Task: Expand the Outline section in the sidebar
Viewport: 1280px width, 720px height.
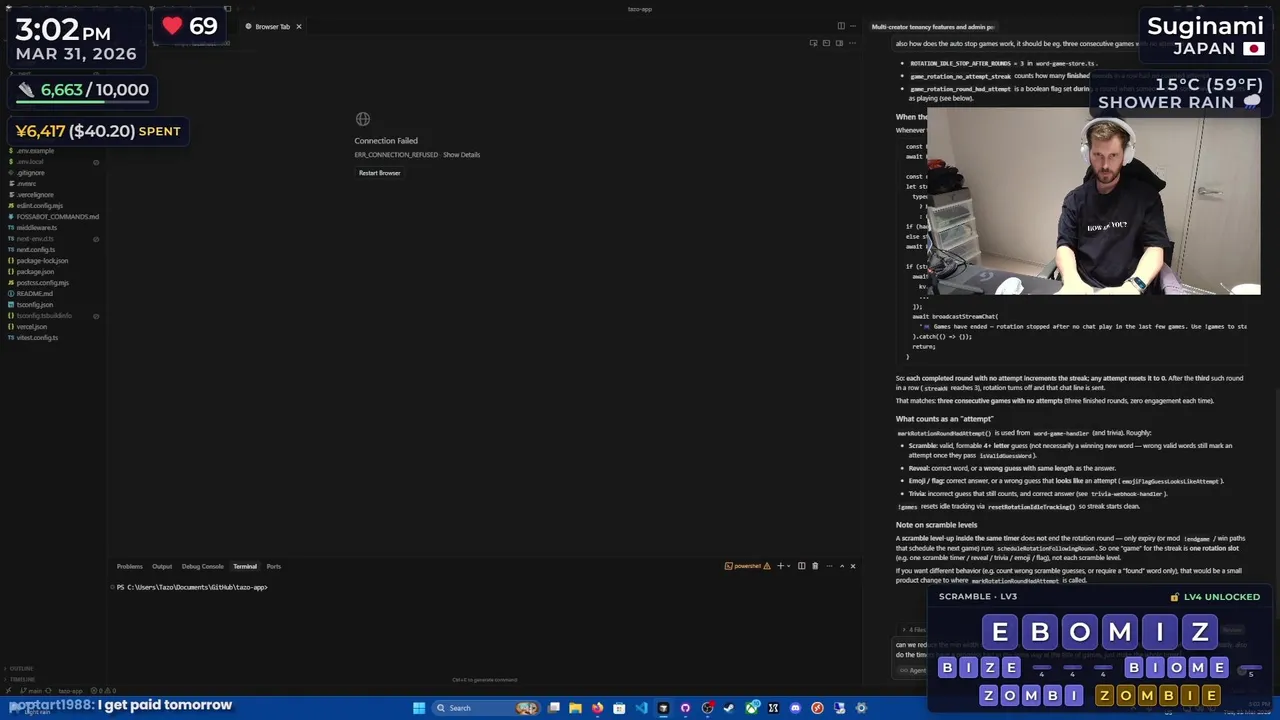Action: pyautogui.click(x=20, y=669)
